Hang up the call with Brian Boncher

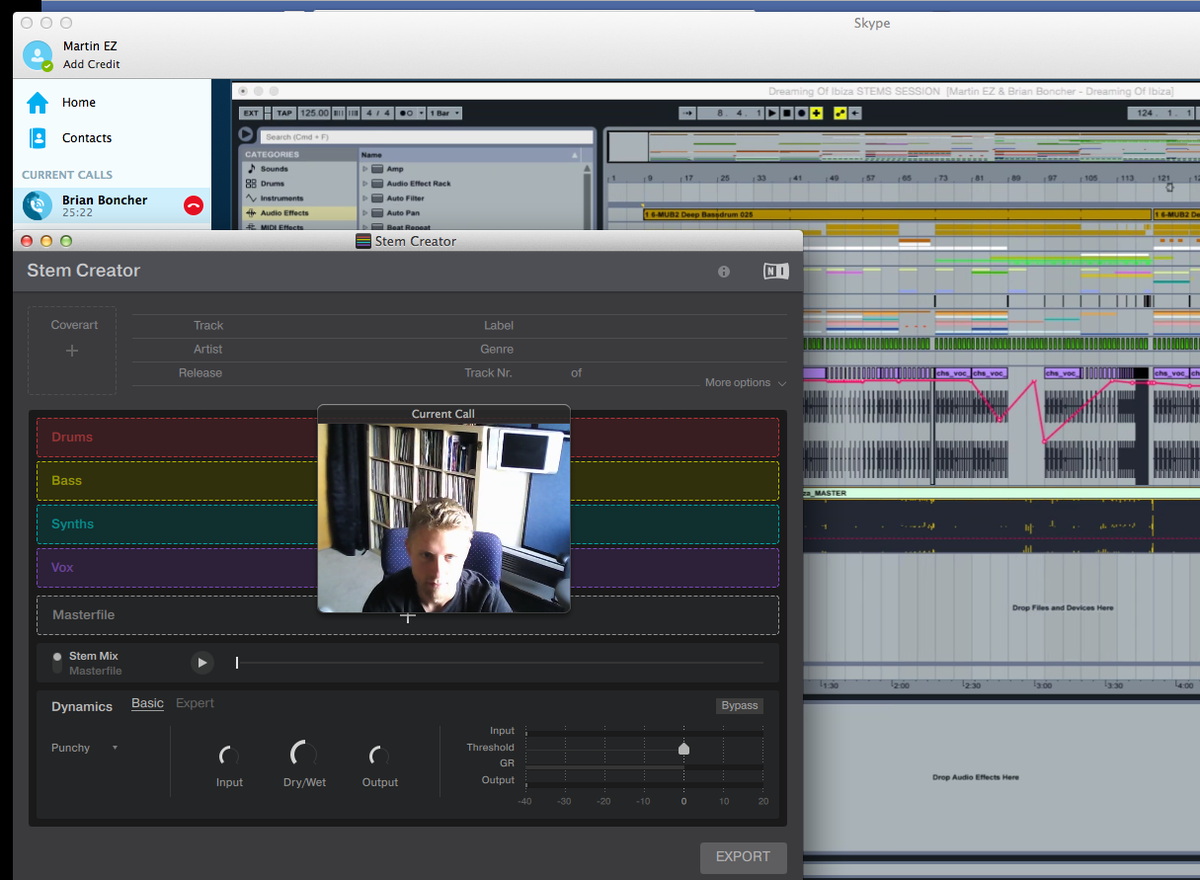click(194, 205)
